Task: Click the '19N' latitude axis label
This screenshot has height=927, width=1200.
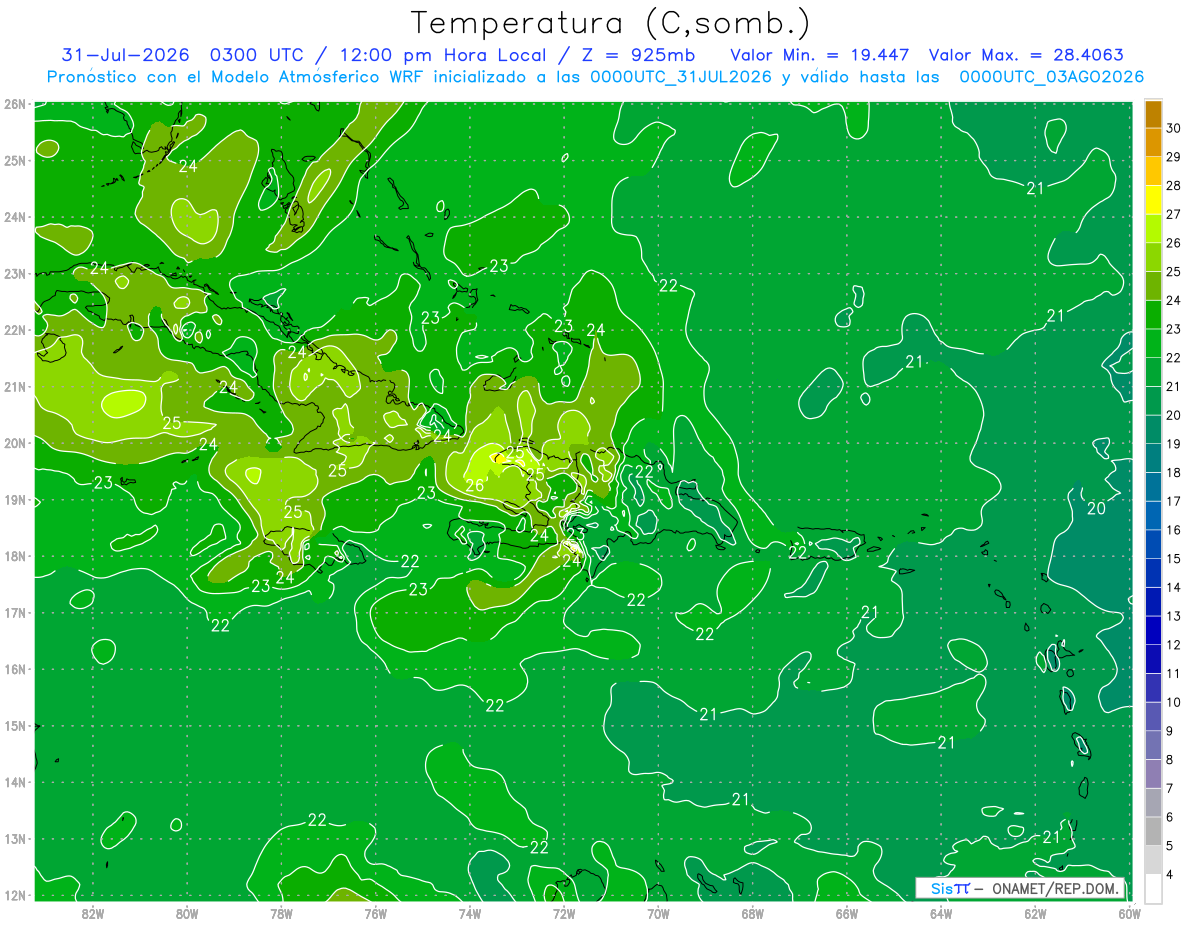Action: (x=16, y=499)
